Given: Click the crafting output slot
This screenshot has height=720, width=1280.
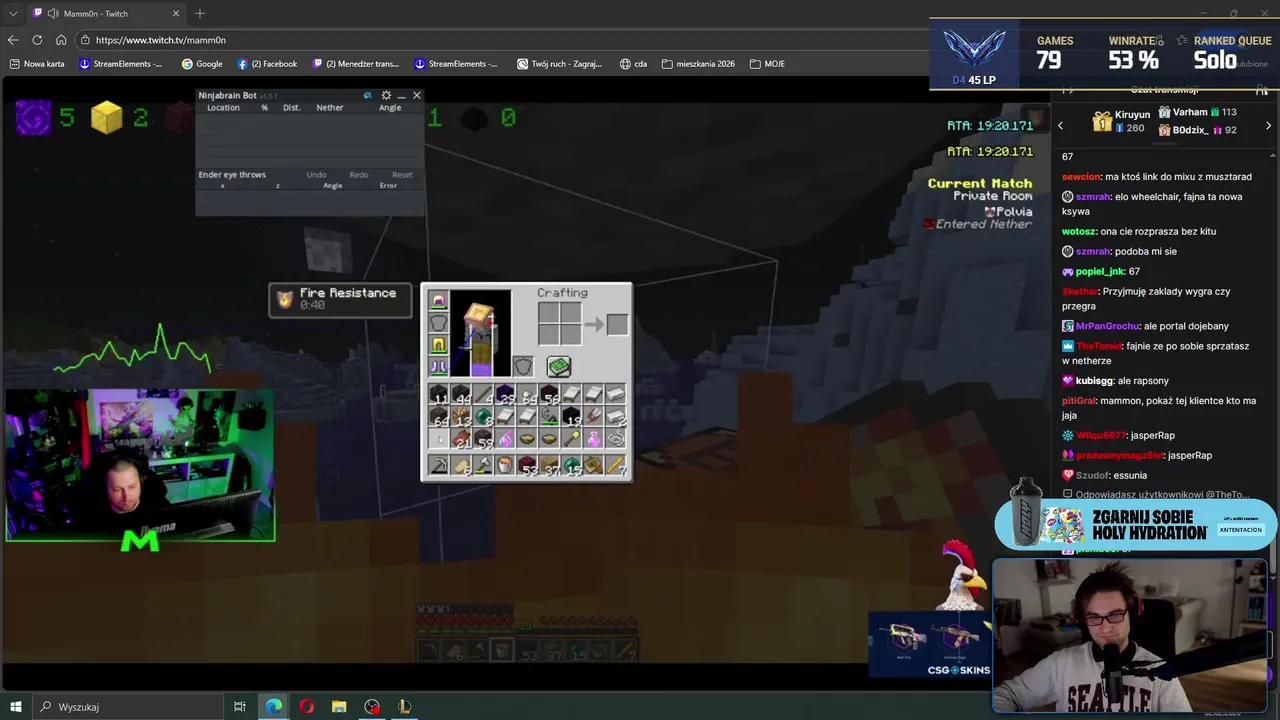Looking at the screenshot, I should pos(617,324).
